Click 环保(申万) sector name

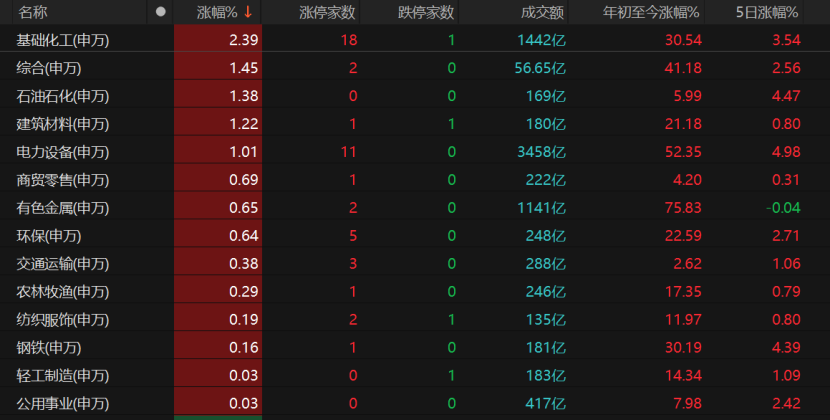pyautogui.click(x=49, y=236)
